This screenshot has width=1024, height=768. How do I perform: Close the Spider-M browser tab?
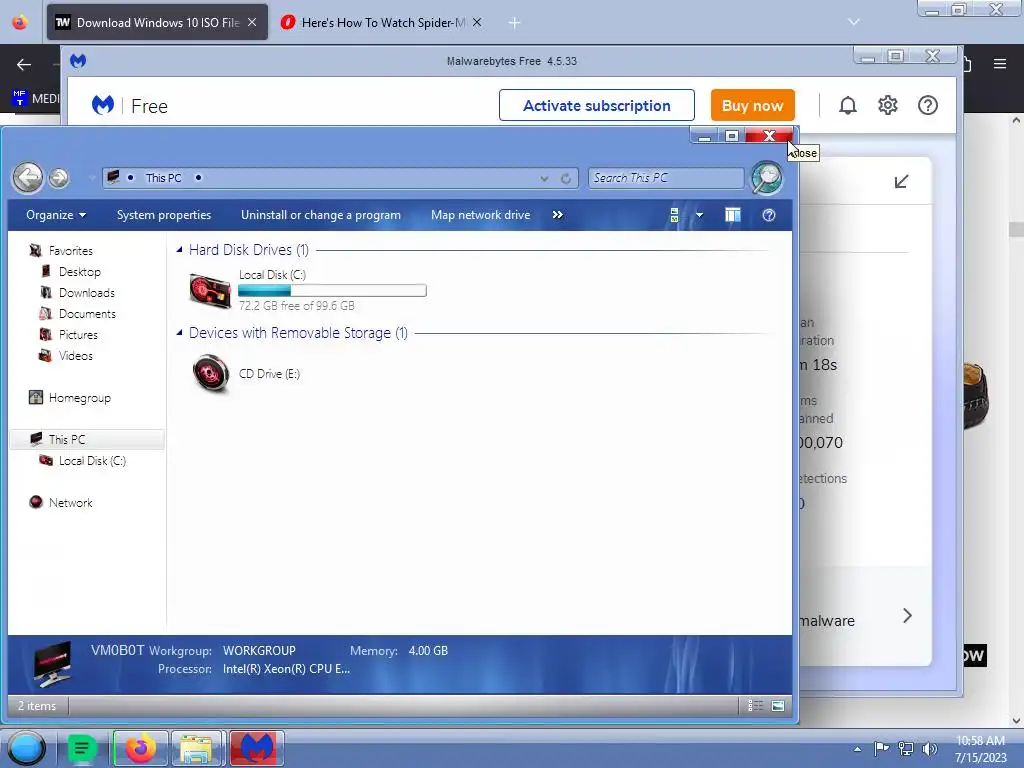(x=477, y=22)
